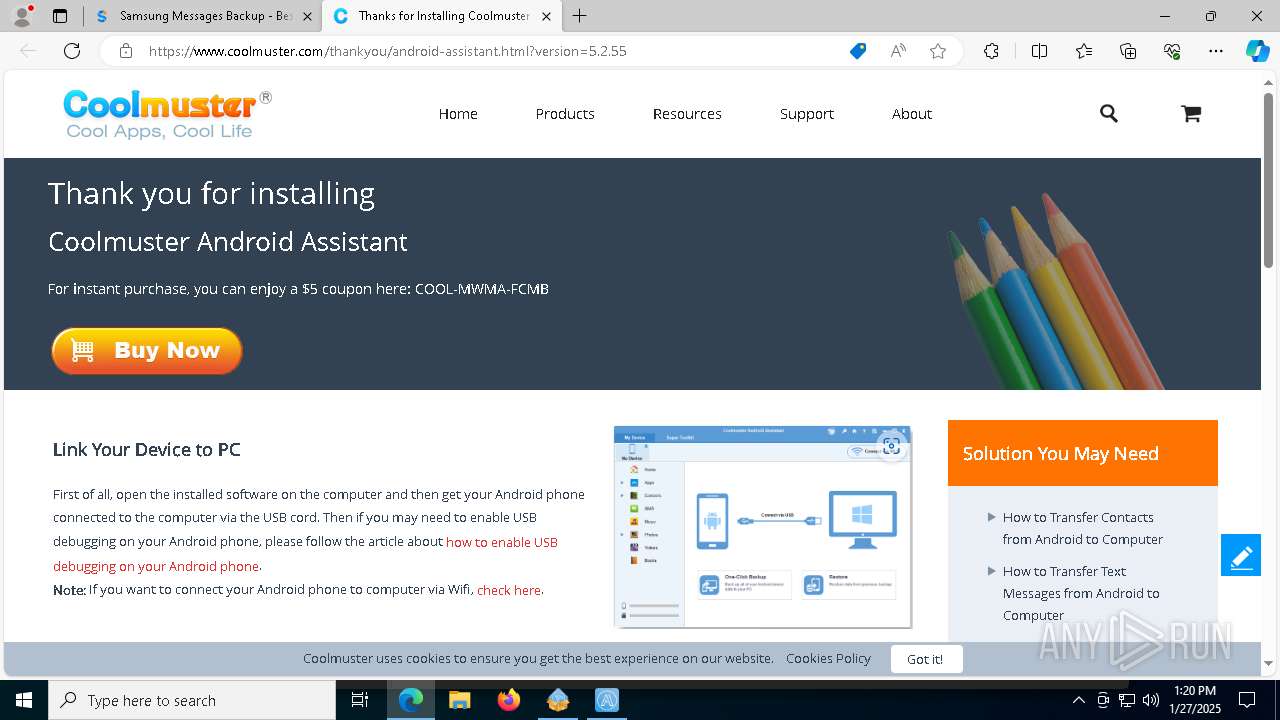Open the shopping price tag icon

point(858,51)
